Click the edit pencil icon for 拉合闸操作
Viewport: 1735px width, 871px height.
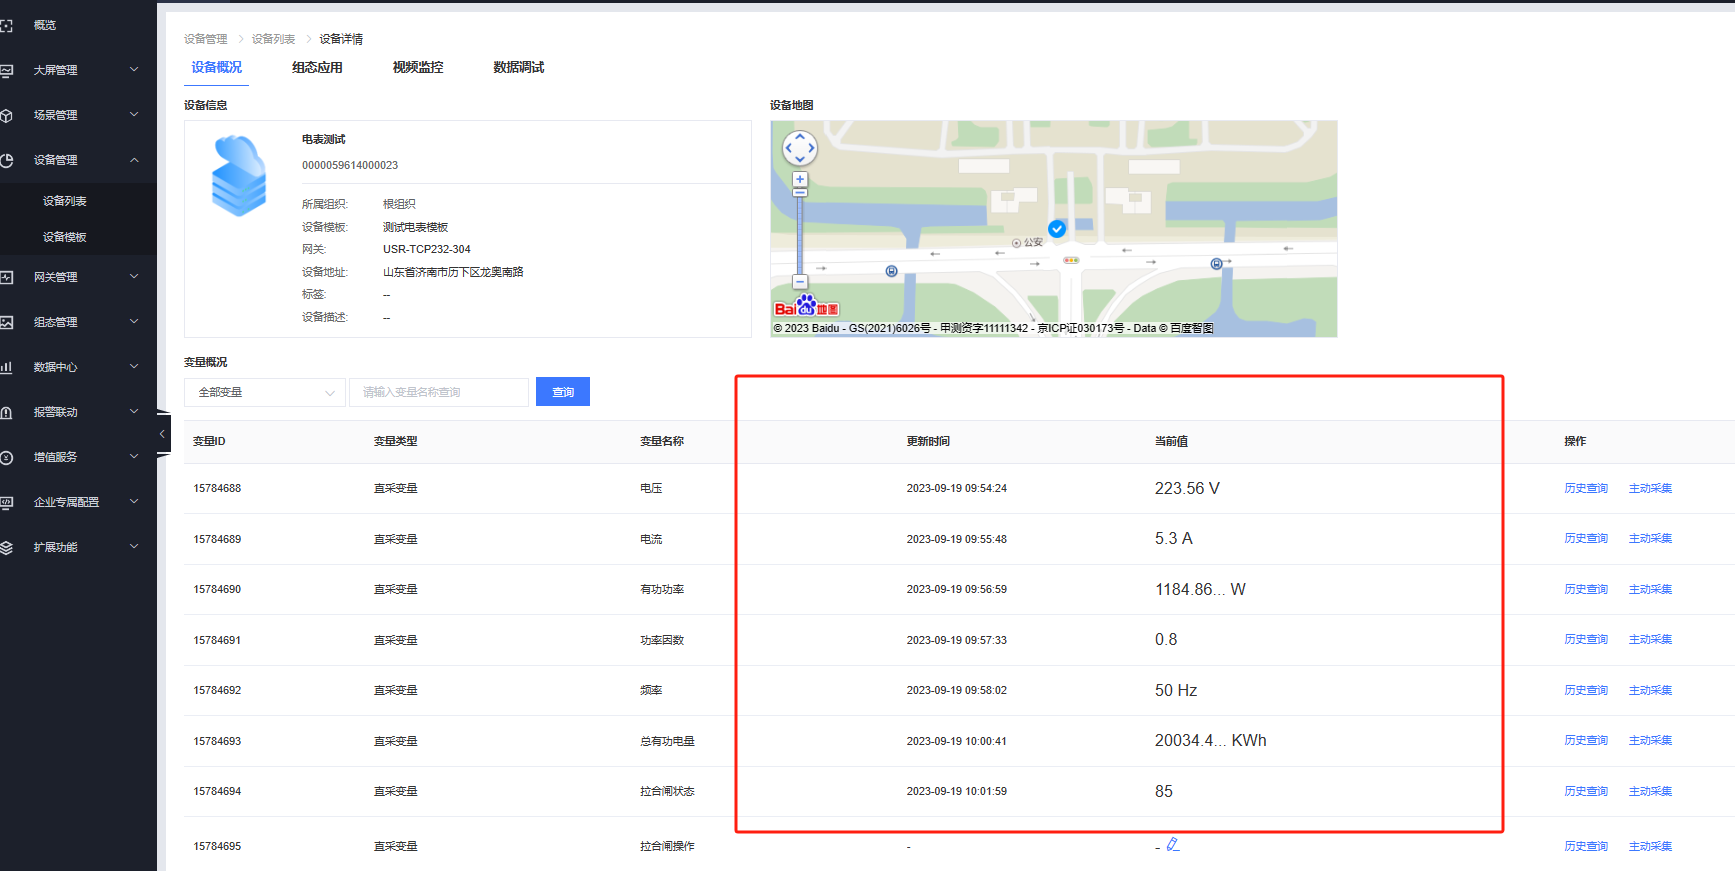(1173, 845)
